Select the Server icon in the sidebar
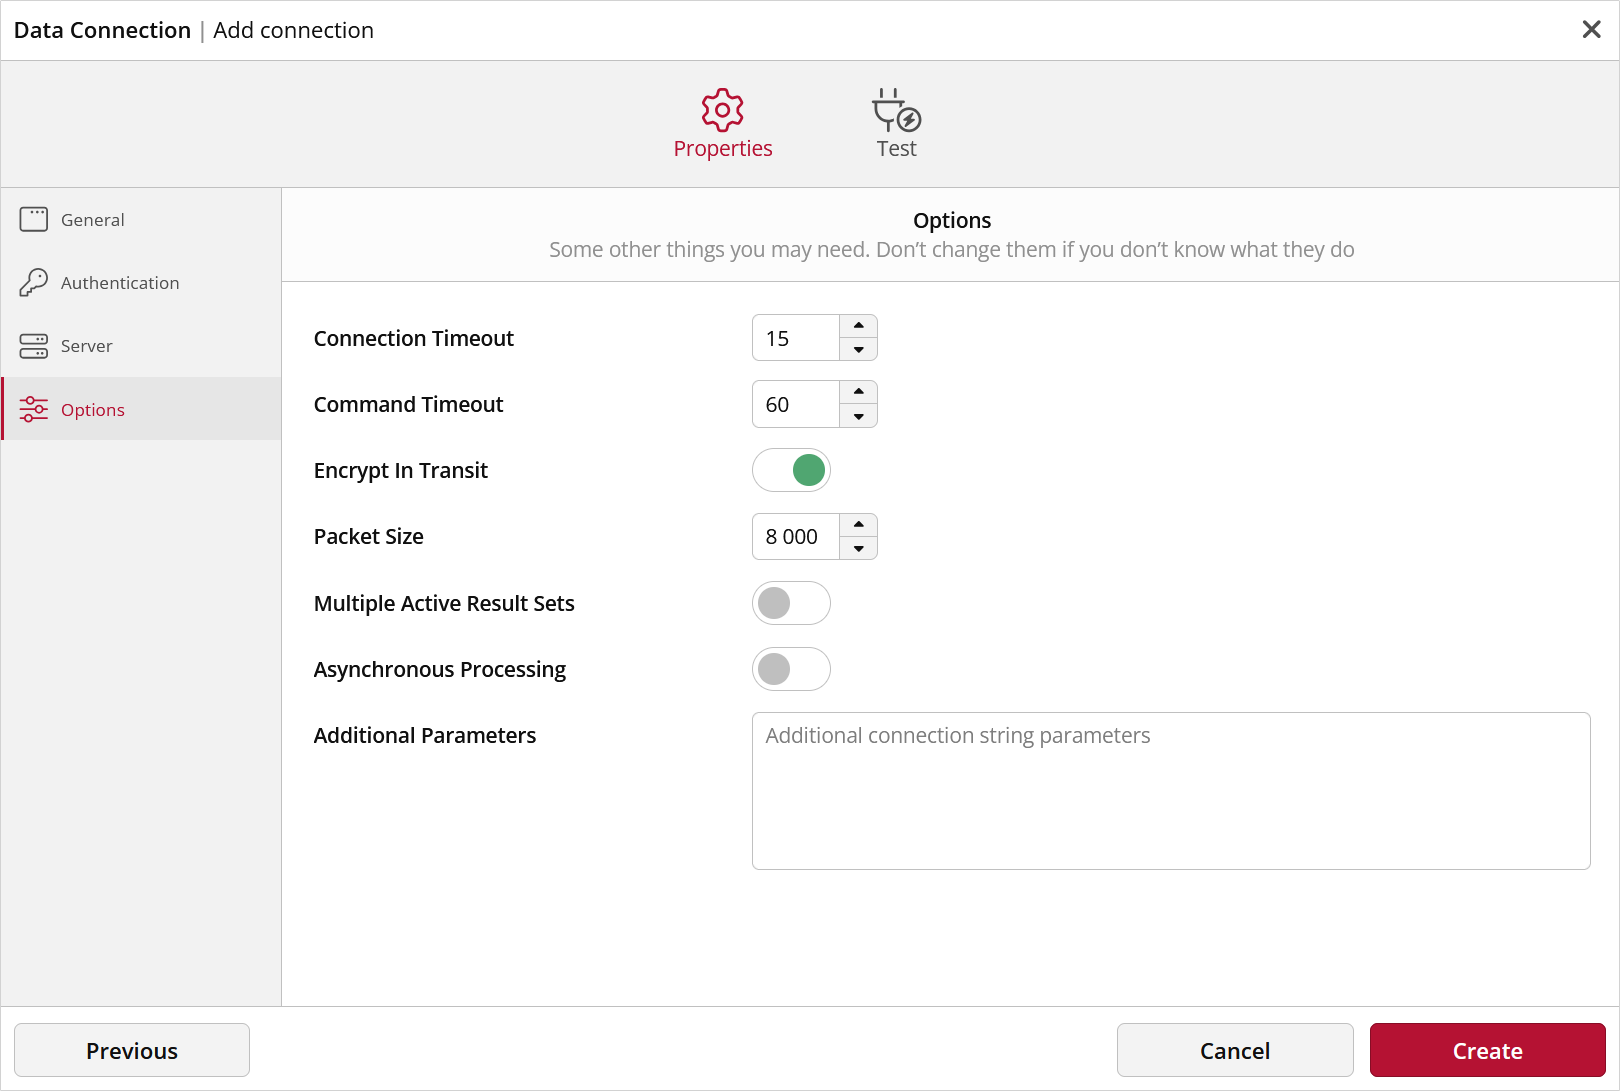This screenshot has width=1620, height=1091. tap(33, 345)
